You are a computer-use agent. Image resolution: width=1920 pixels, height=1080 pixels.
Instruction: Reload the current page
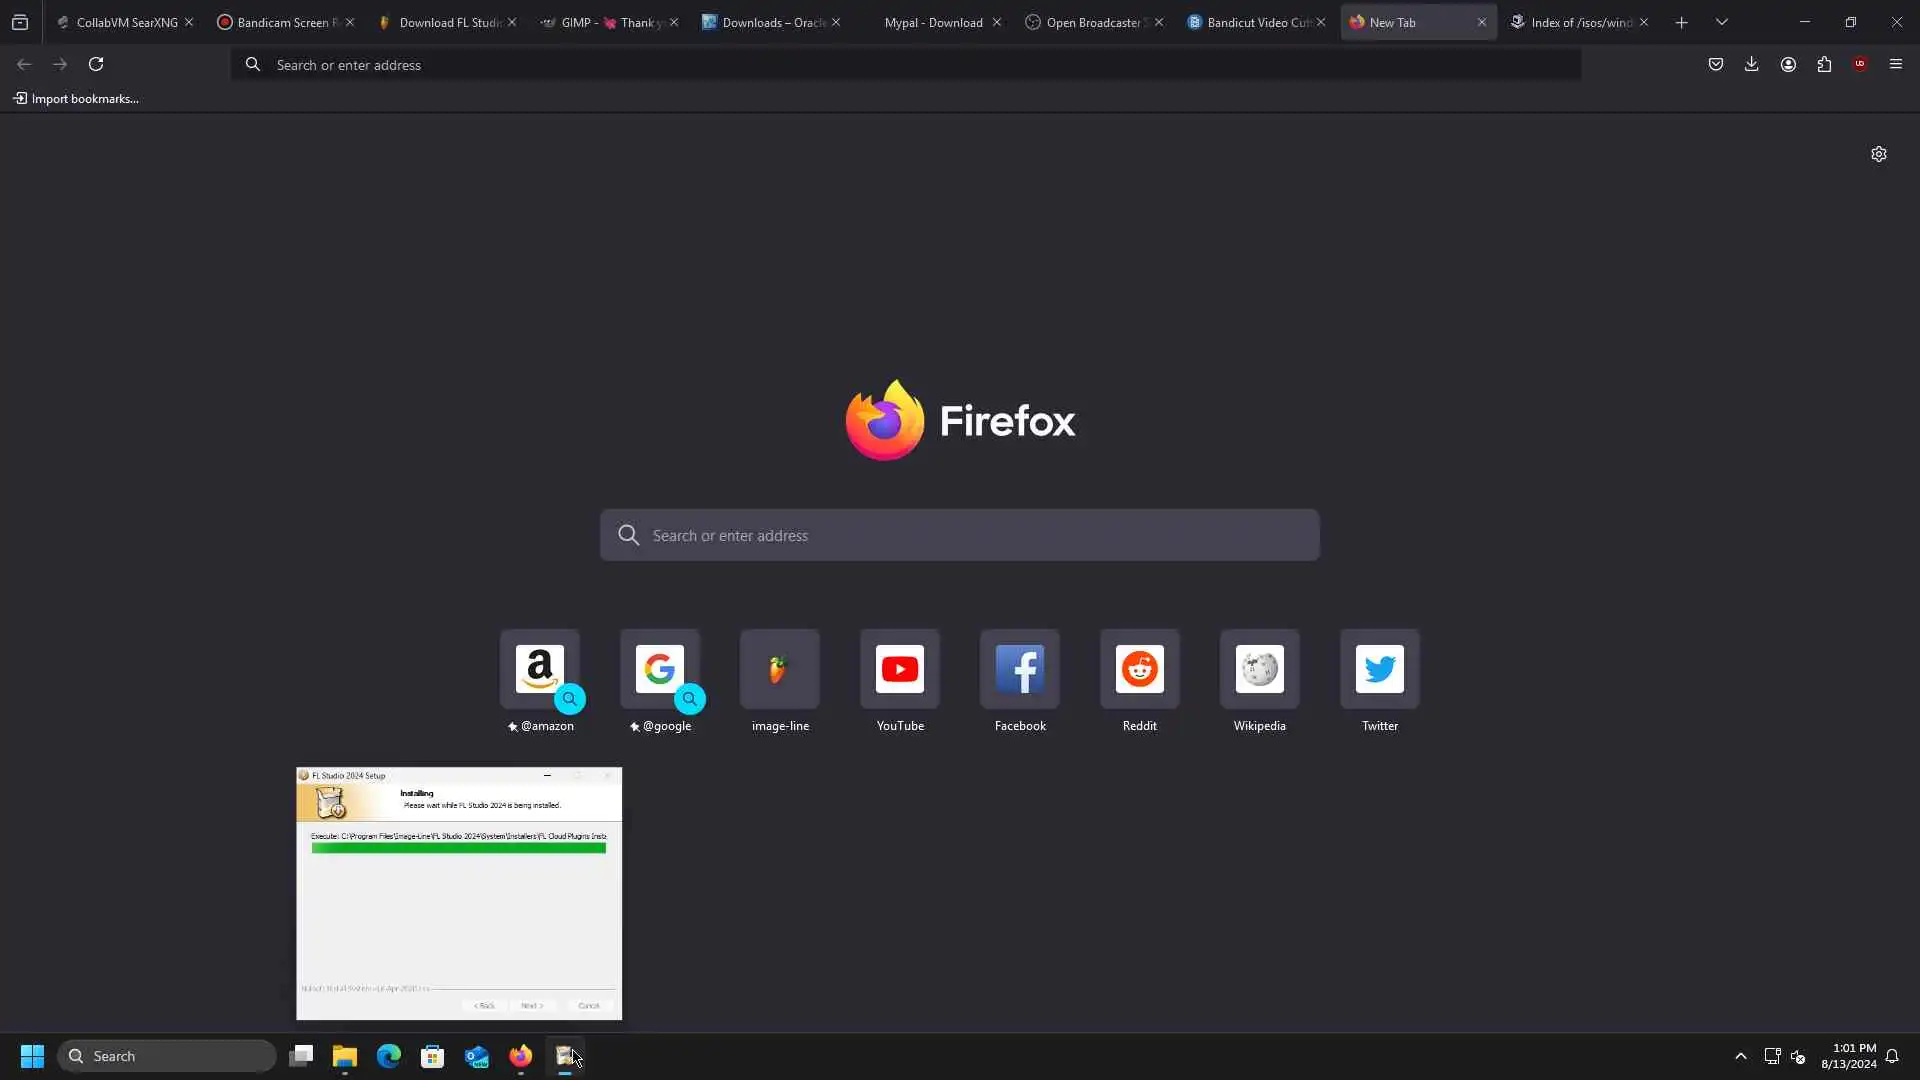tap(96, 64)
